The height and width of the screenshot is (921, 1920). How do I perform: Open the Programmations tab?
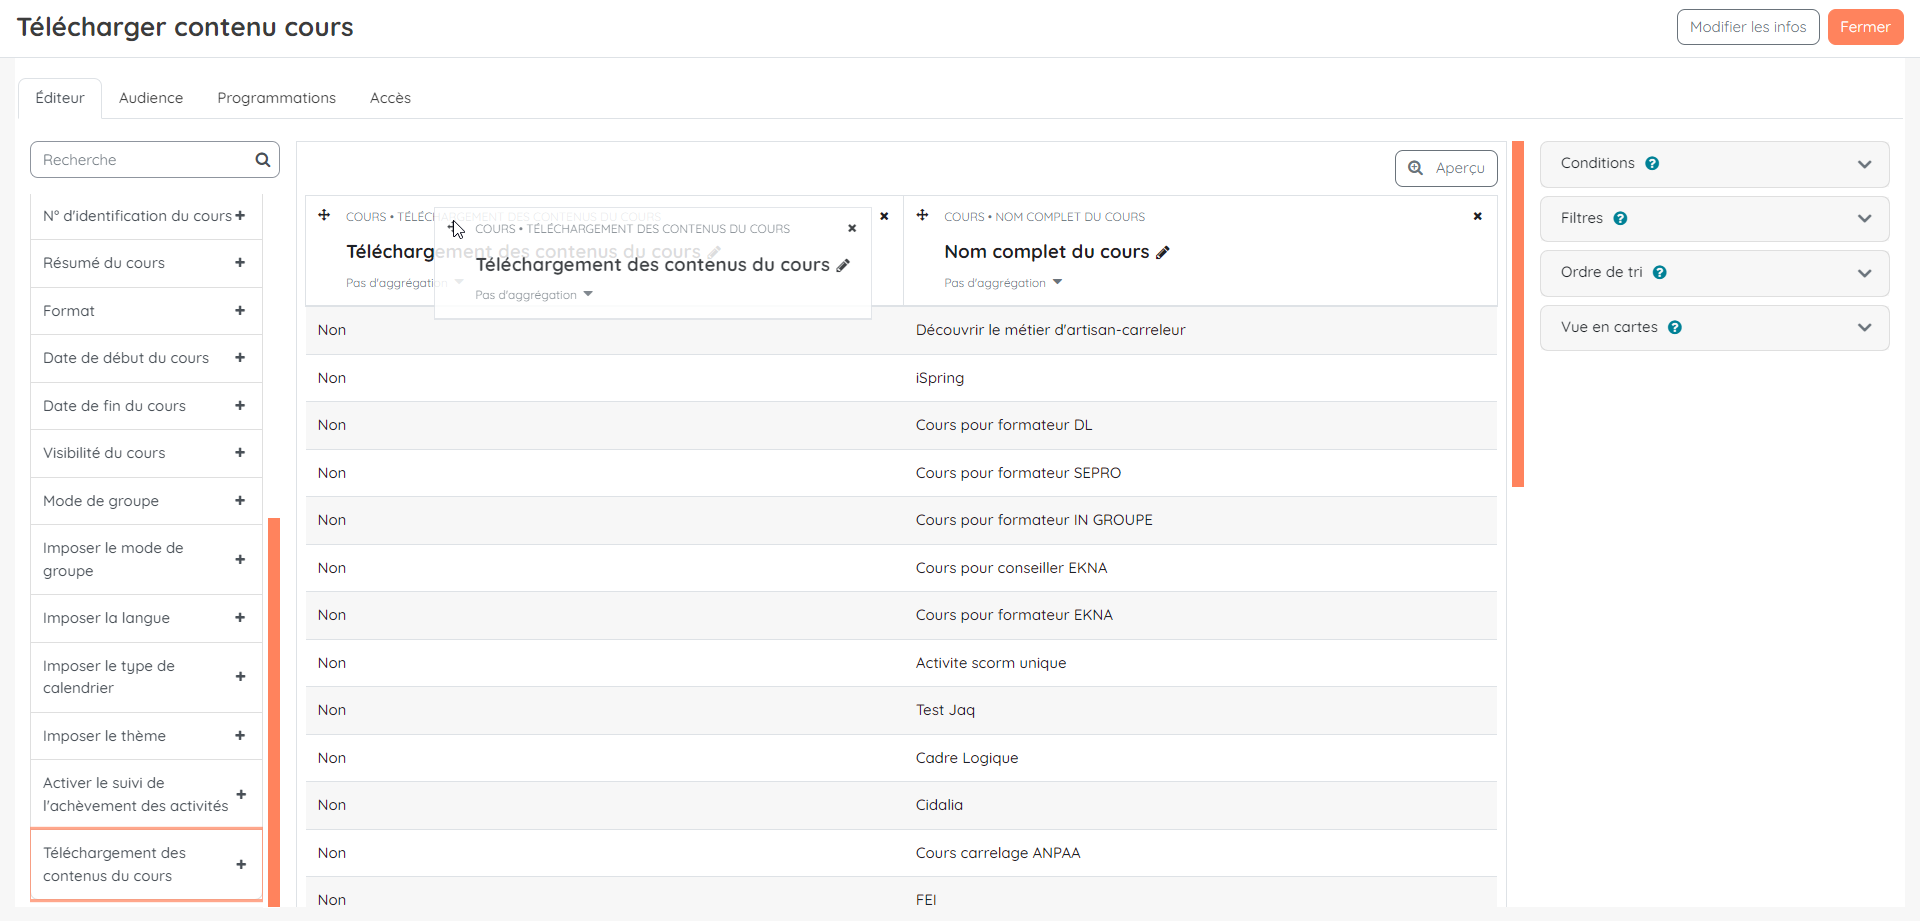point(276,98)
